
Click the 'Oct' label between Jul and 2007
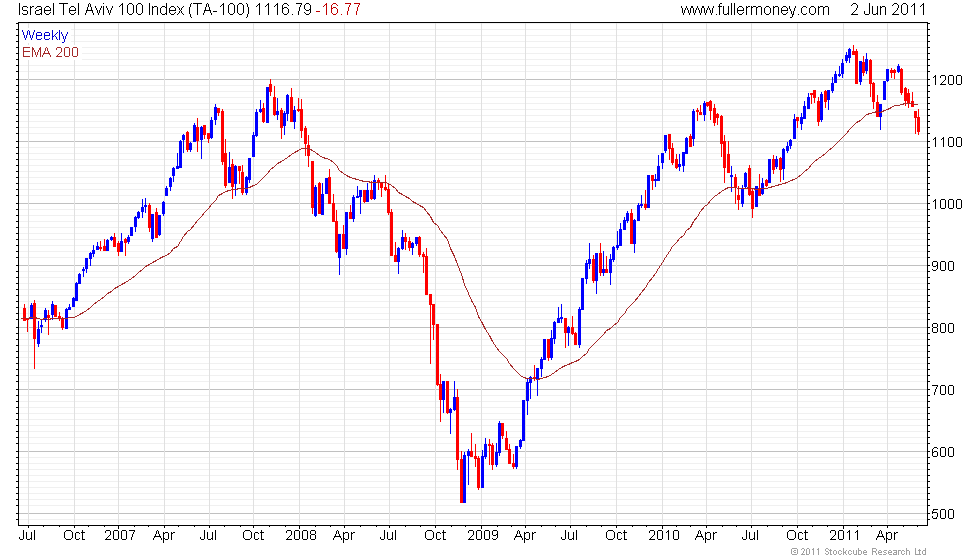(74, 536)
